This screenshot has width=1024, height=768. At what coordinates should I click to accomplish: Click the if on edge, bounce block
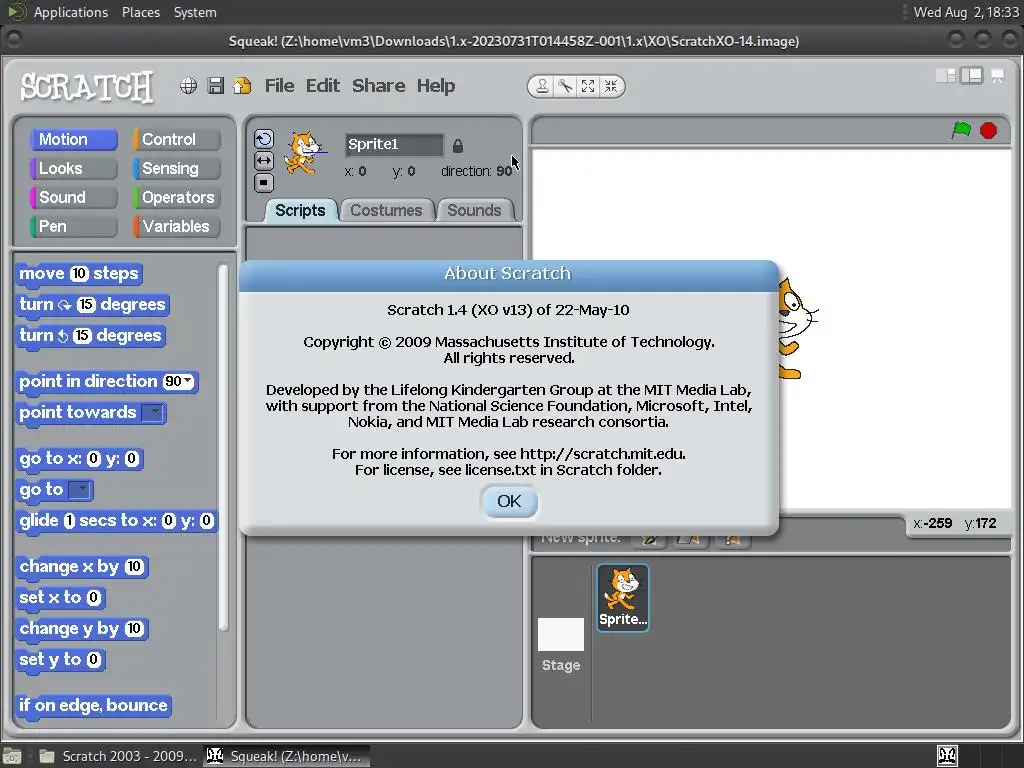click(93, 706)
